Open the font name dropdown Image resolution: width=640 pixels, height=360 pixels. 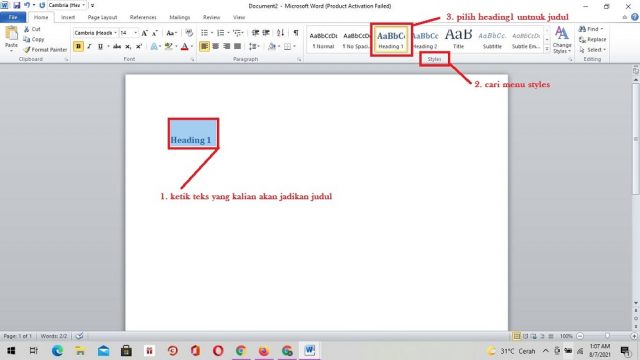116,33
